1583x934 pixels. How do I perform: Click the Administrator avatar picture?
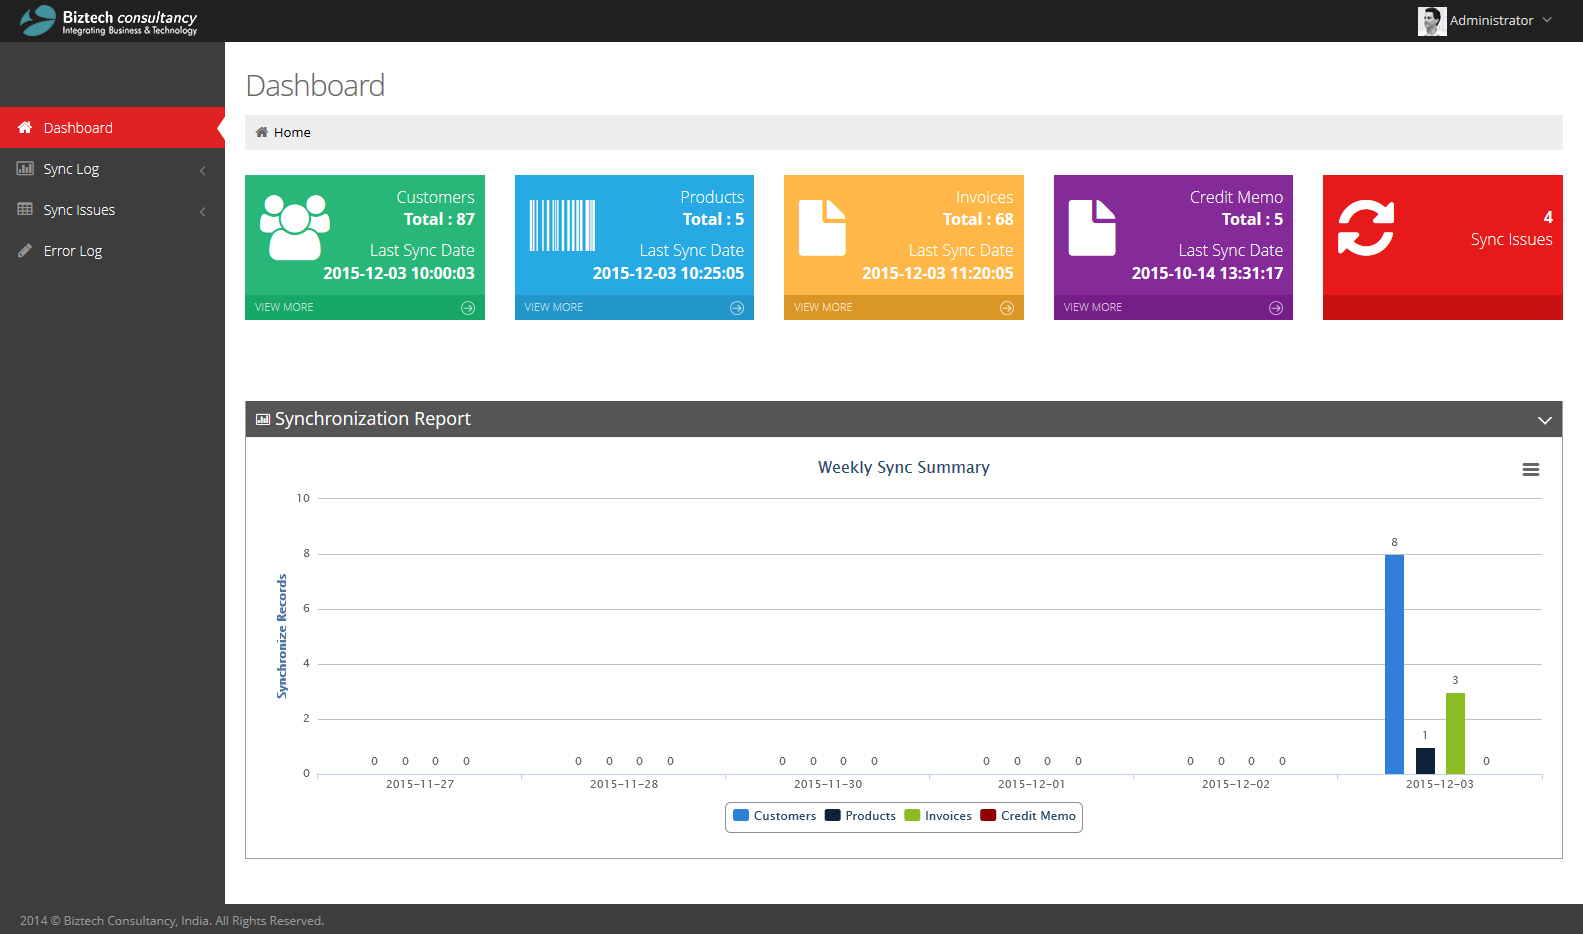tap(1432, 21)
